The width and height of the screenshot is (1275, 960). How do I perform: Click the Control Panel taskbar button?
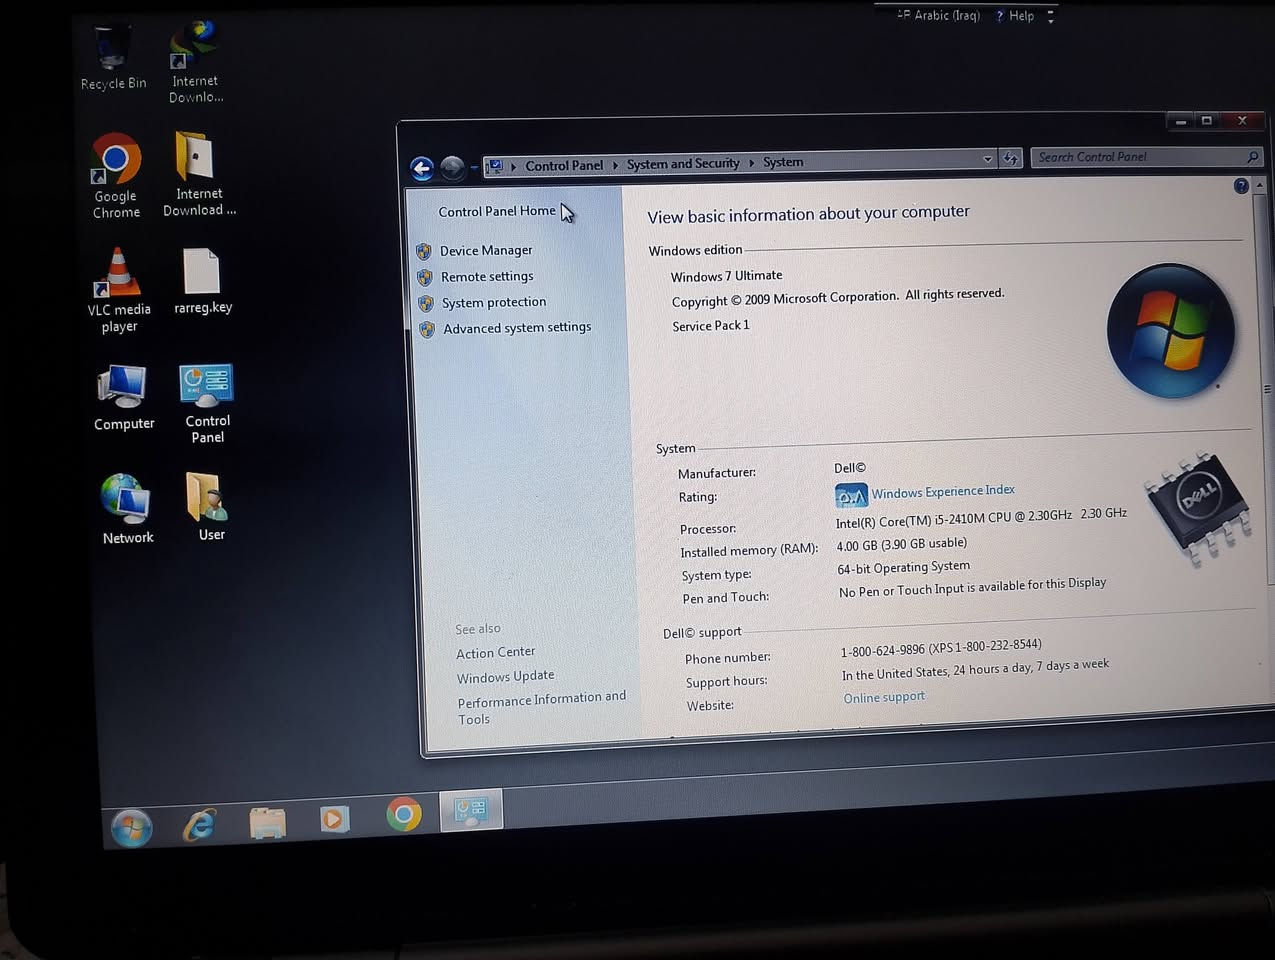coord(471,810)
